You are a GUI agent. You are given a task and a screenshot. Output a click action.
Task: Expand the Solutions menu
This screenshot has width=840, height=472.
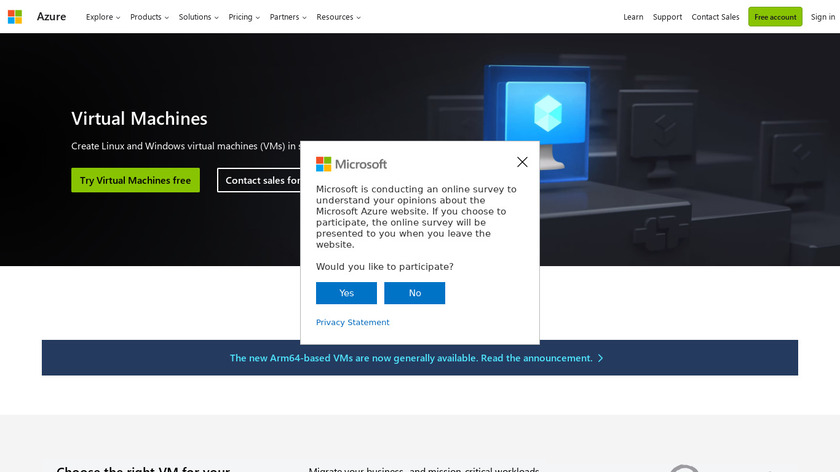click(x=199, y=17)
